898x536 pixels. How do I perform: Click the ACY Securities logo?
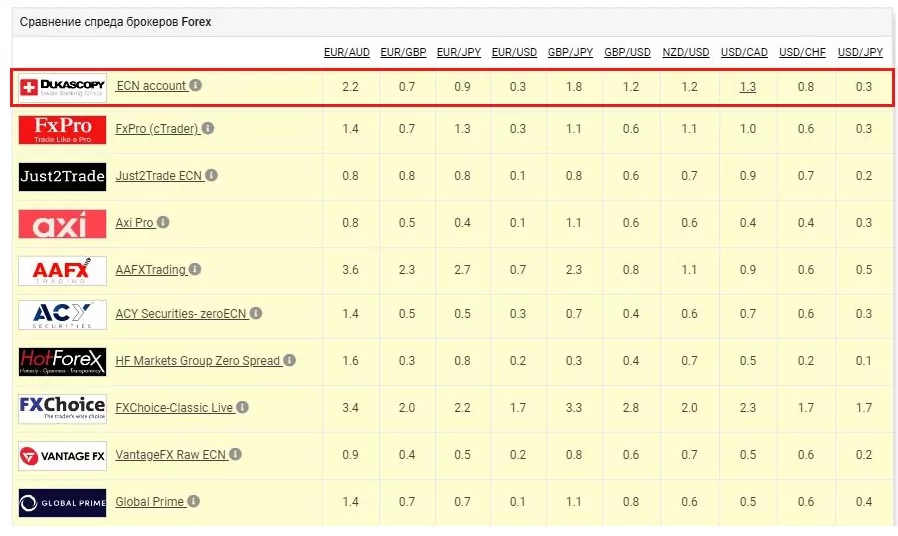62,314
